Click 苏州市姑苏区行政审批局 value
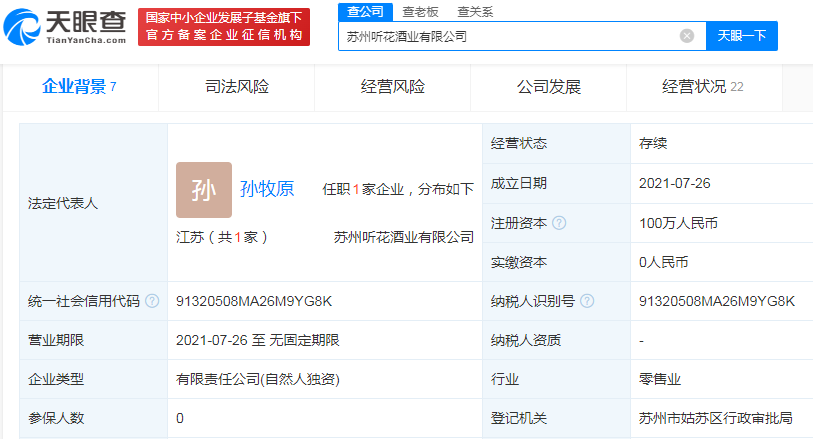Screen dimensions: 813x439 (716, 418)
